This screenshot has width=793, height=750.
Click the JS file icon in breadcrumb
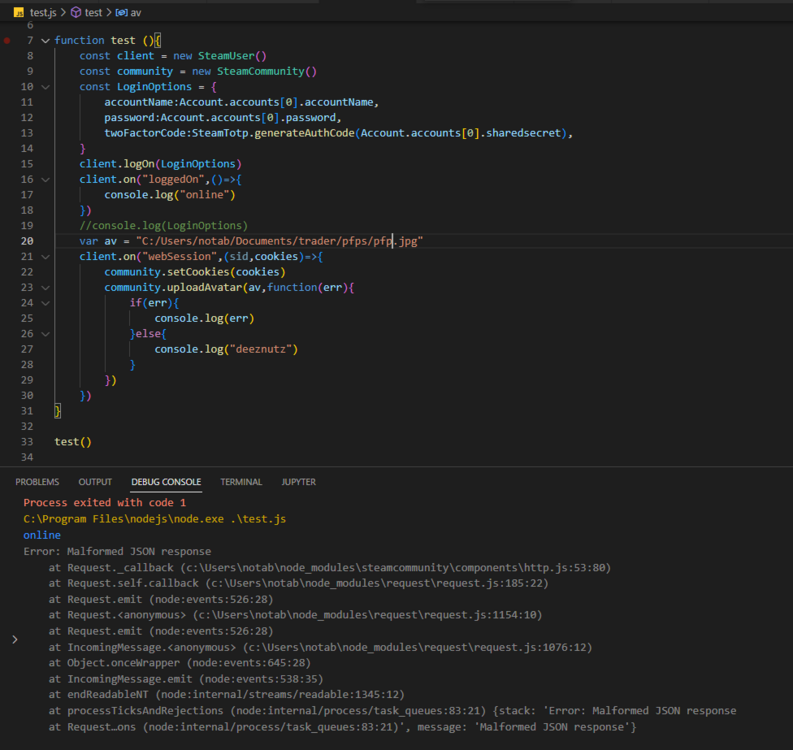[19, 12]
